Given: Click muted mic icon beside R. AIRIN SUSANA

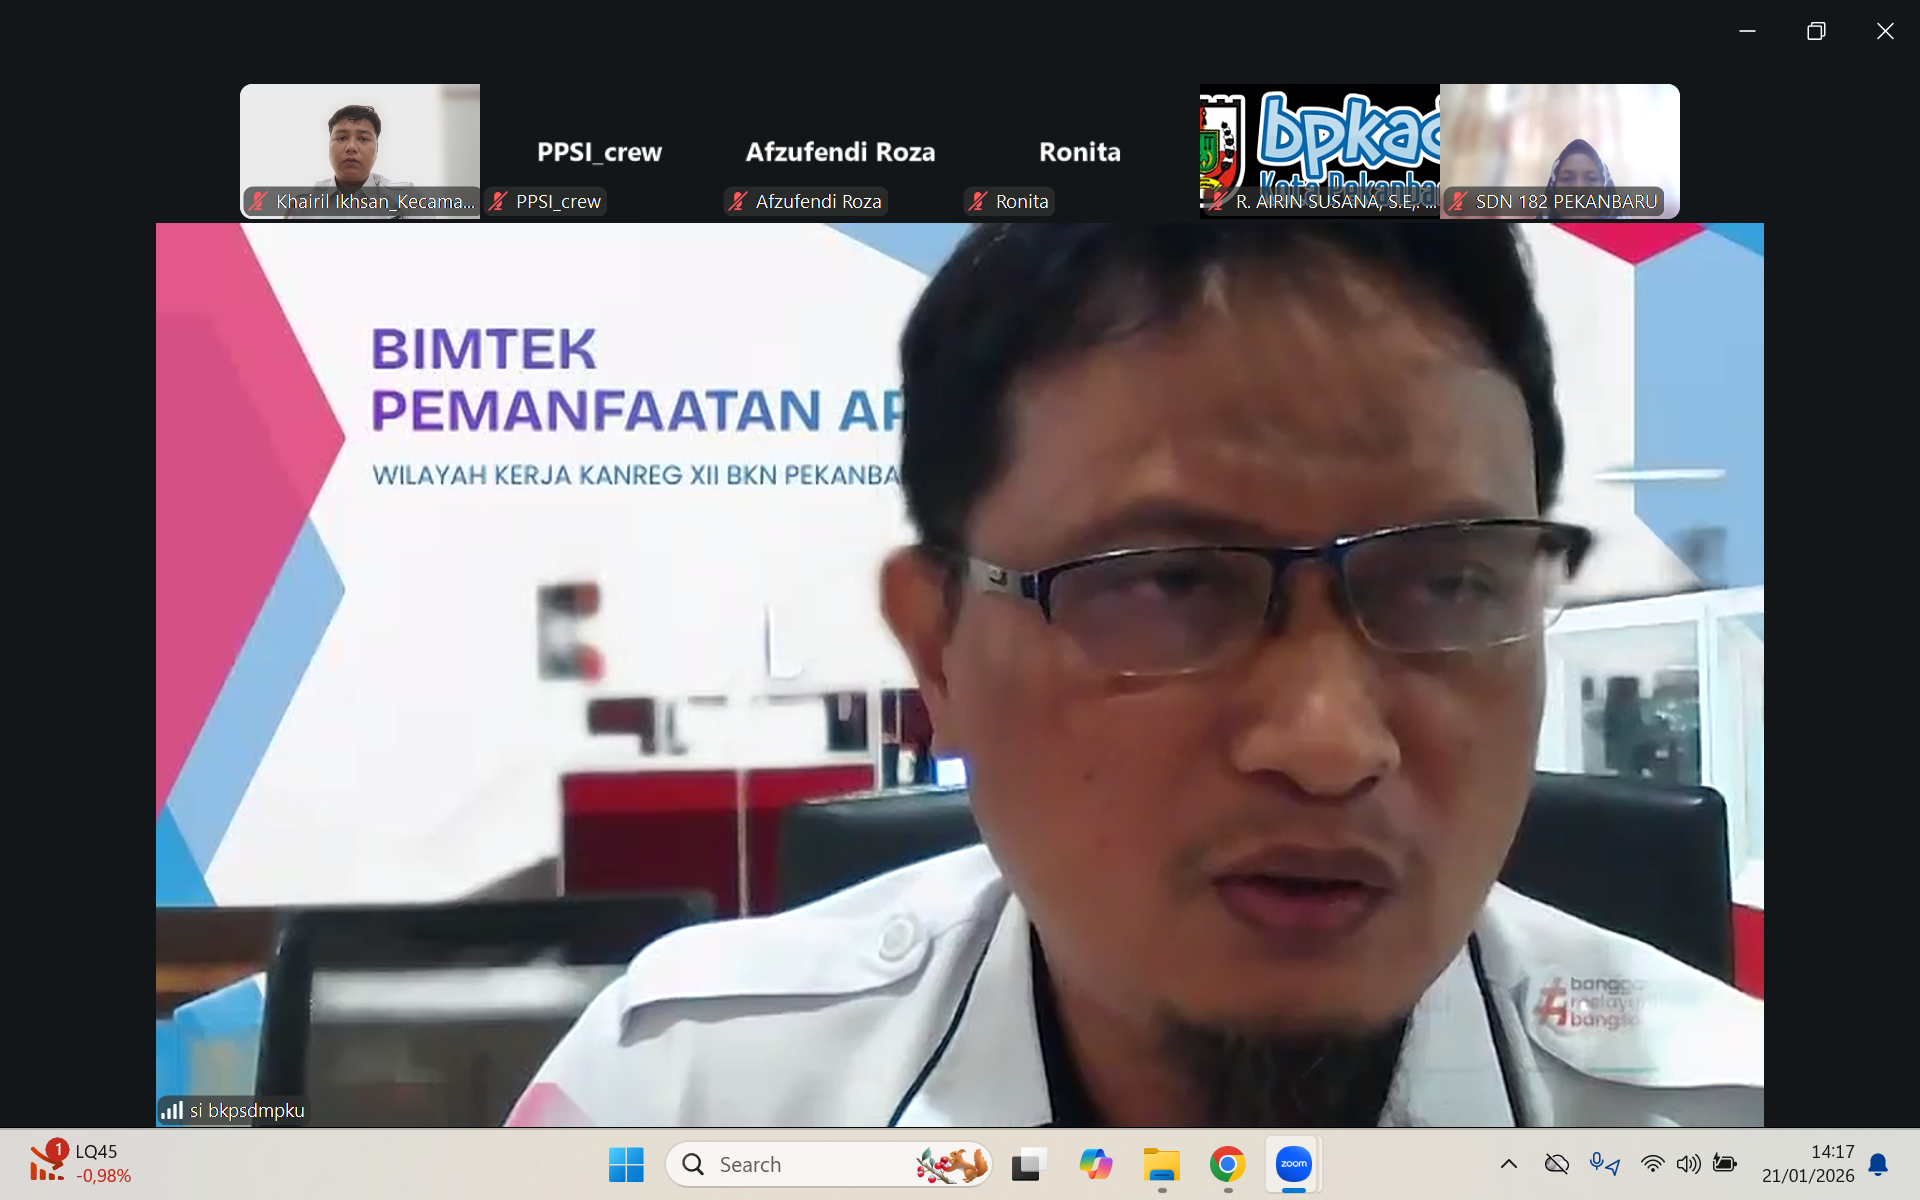Looking at the screenshot, I should pyautogui.click(x=1218, y=201).
